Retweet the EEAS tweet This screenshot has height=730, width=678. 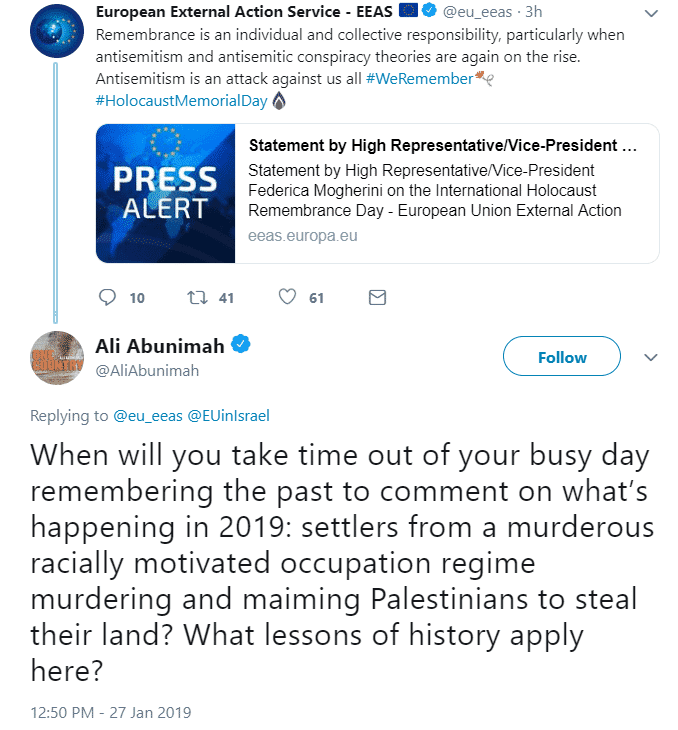[x=197, y=297]
